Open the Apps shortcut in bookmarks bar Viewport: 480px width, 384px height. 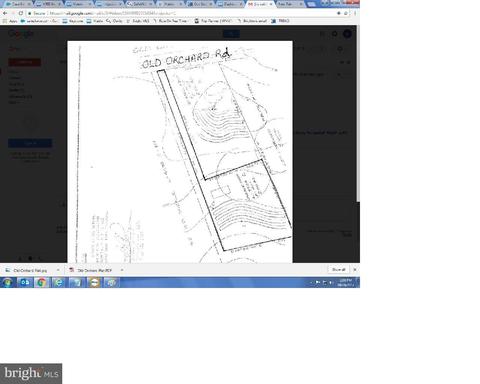[x=10, y=21]
